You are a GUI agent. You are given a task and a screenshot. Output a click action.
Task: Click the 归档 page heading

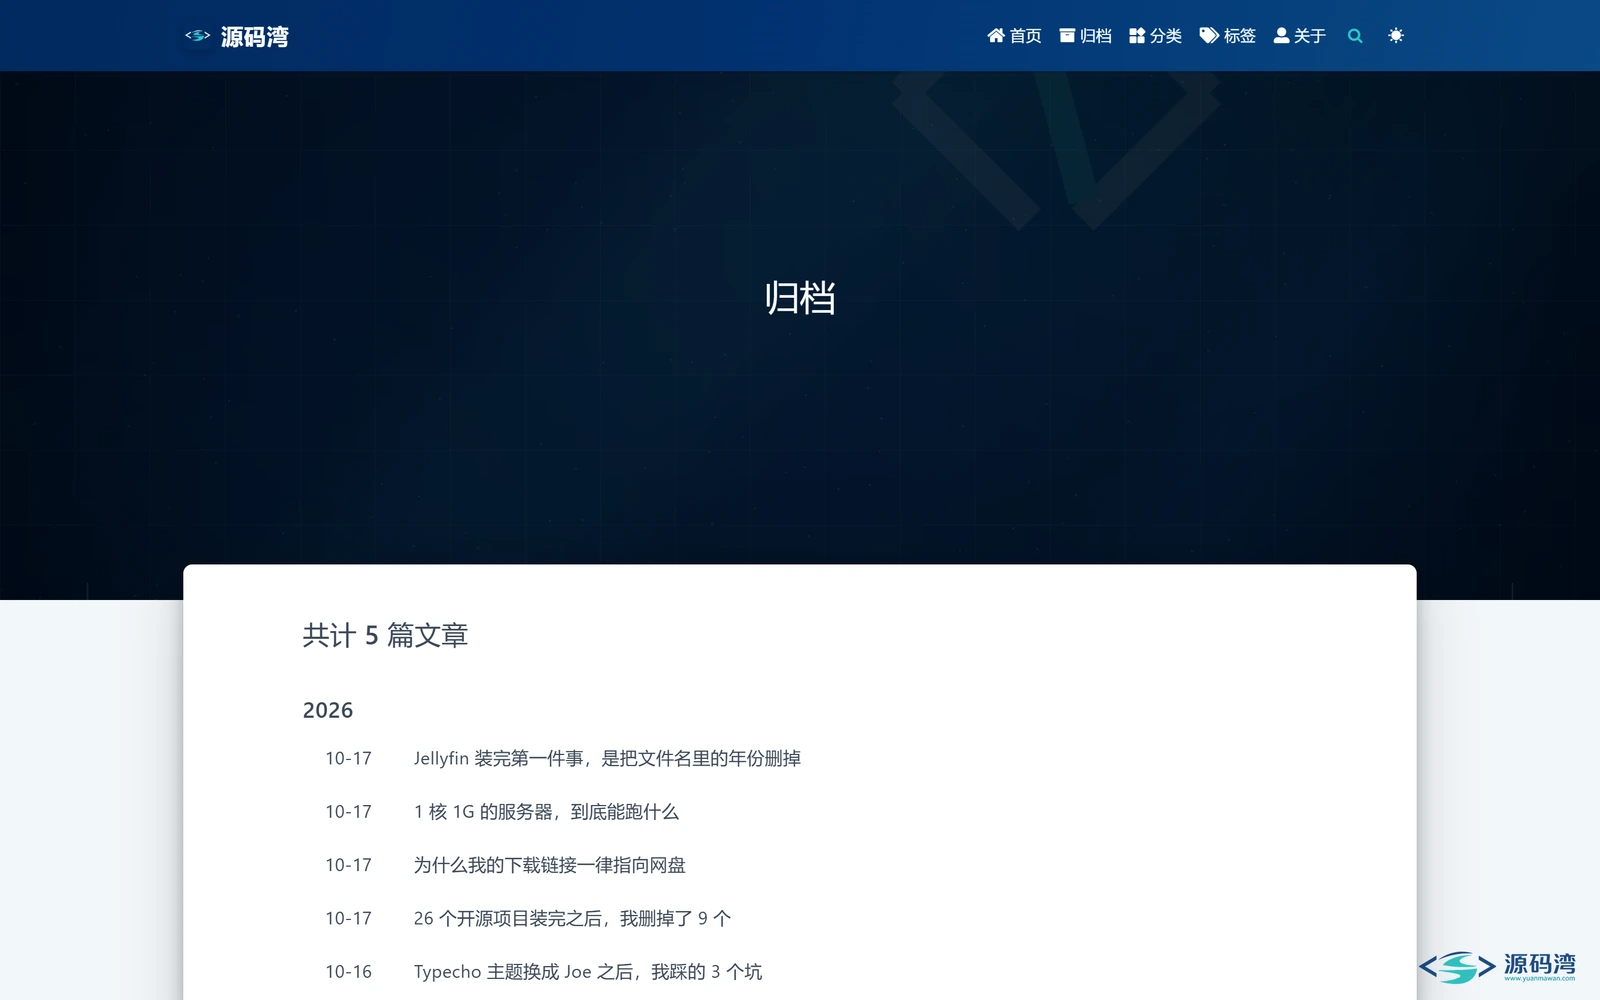coord(800,298)
